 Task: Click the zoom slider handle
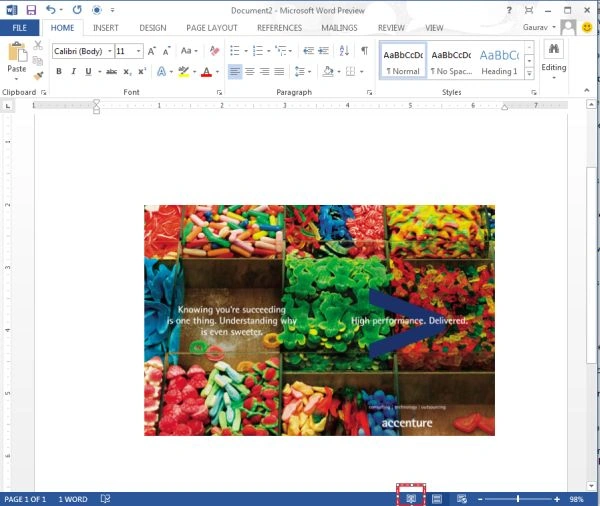point(518,499)
